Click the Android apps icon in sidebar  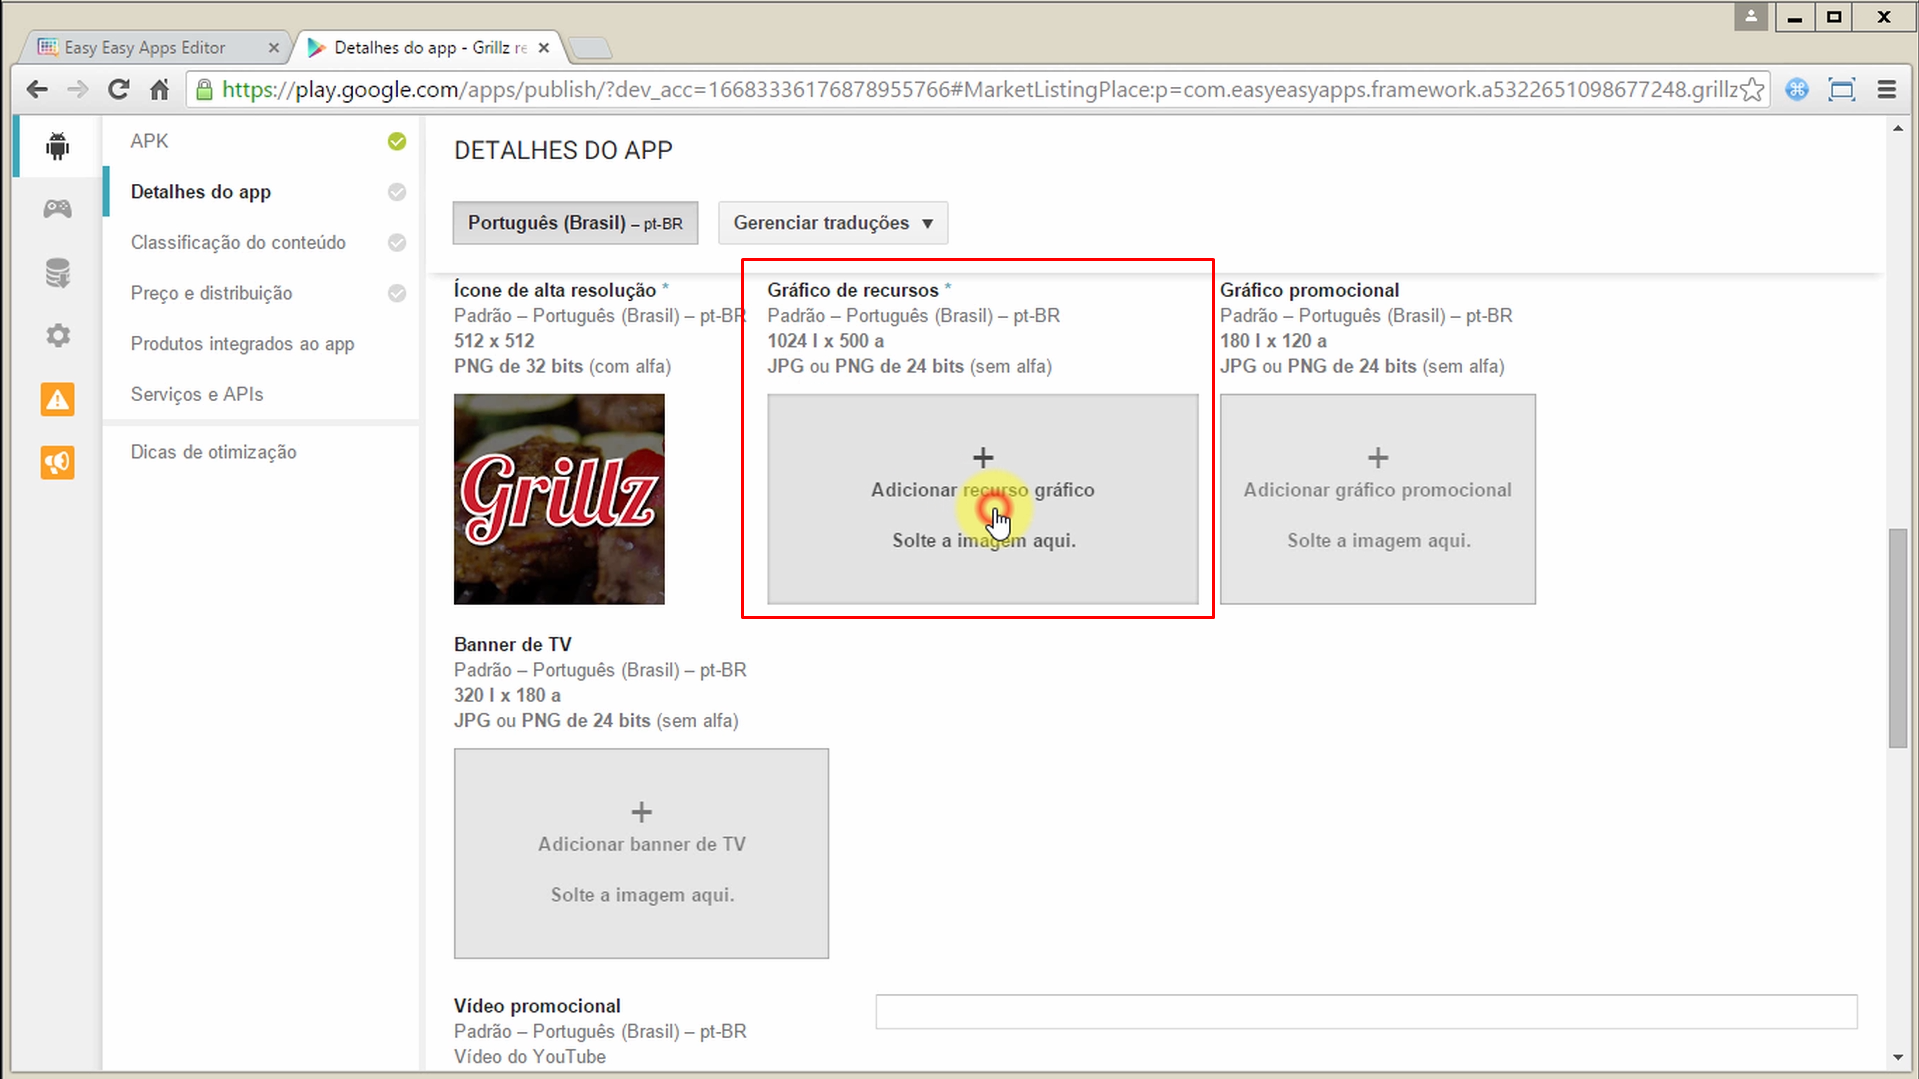coord(57,146)
